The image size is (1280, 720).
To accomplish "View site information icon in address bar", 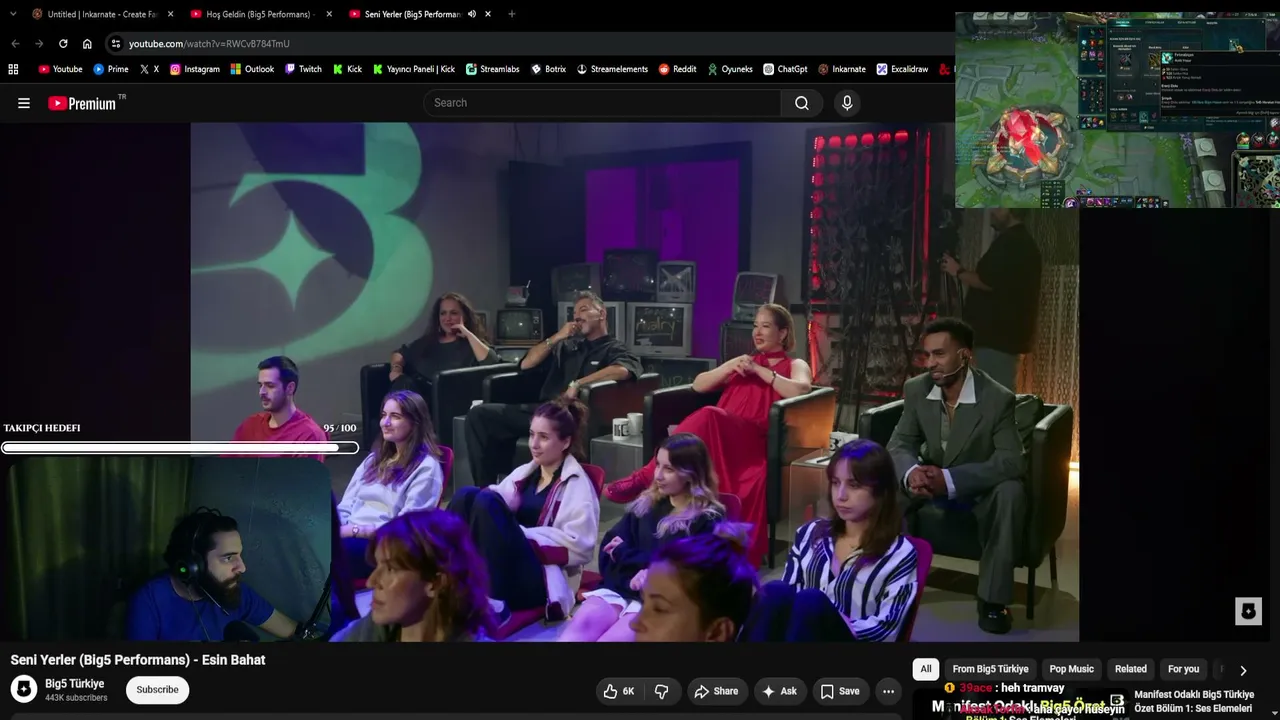I will (116, 44).
